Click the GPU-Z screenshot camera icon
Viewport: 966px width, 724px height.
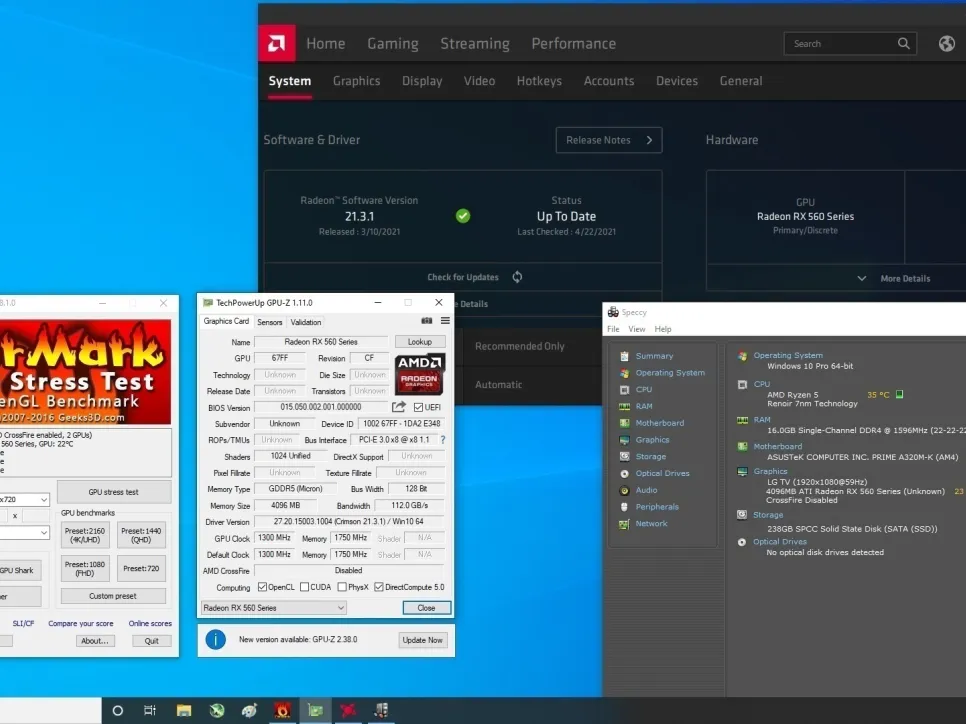coord(426,320)
